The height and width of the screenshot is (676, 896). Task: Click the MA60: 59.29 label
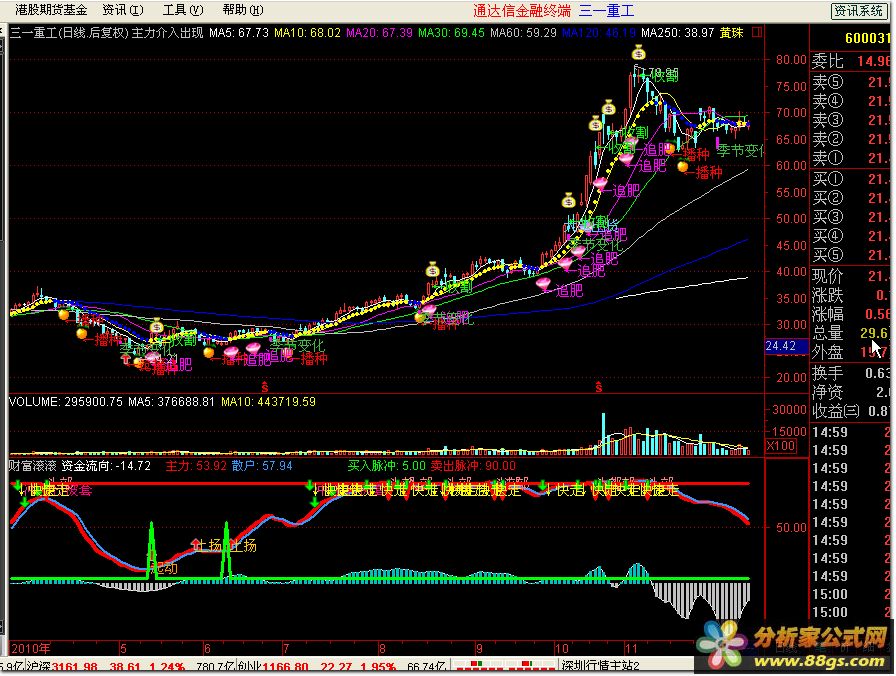pos(523,33)
